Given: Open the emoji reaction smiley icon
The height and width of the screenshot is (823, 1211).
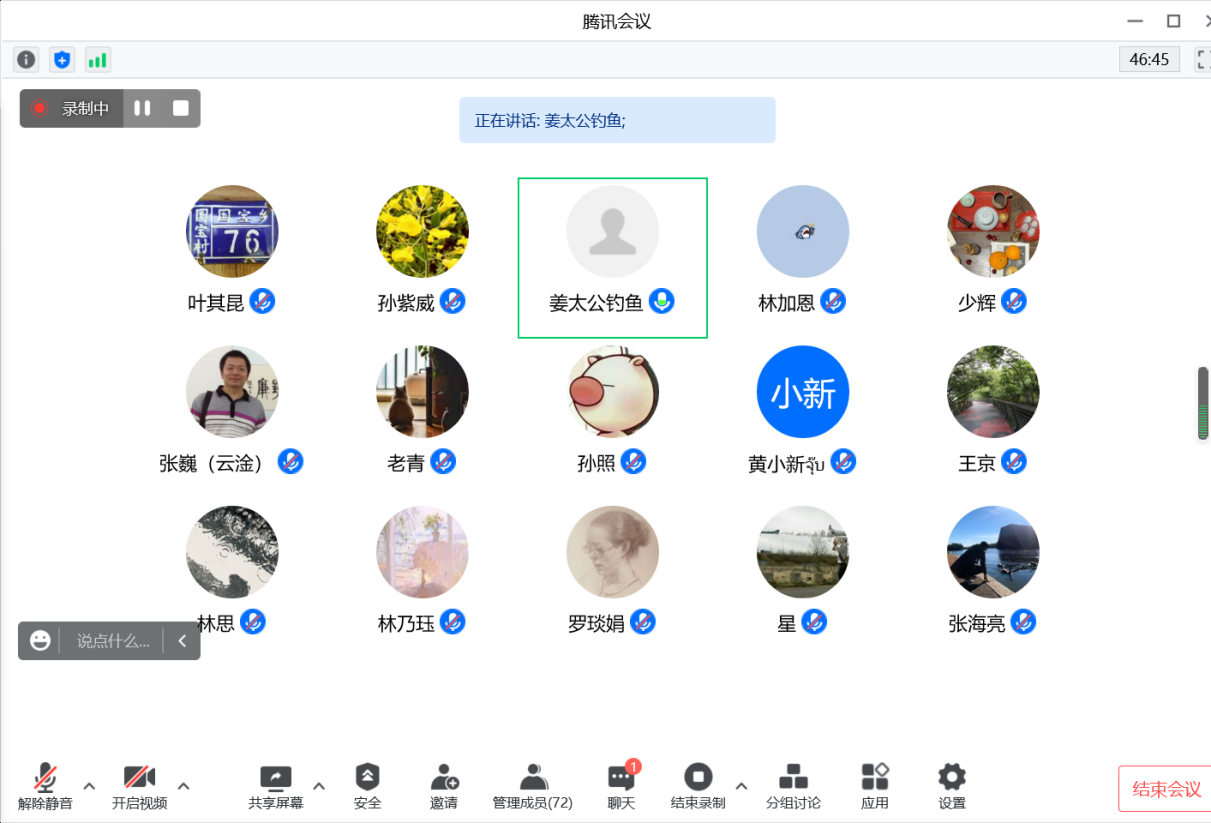Looking at the screenshot, I should tap(40, 641).
